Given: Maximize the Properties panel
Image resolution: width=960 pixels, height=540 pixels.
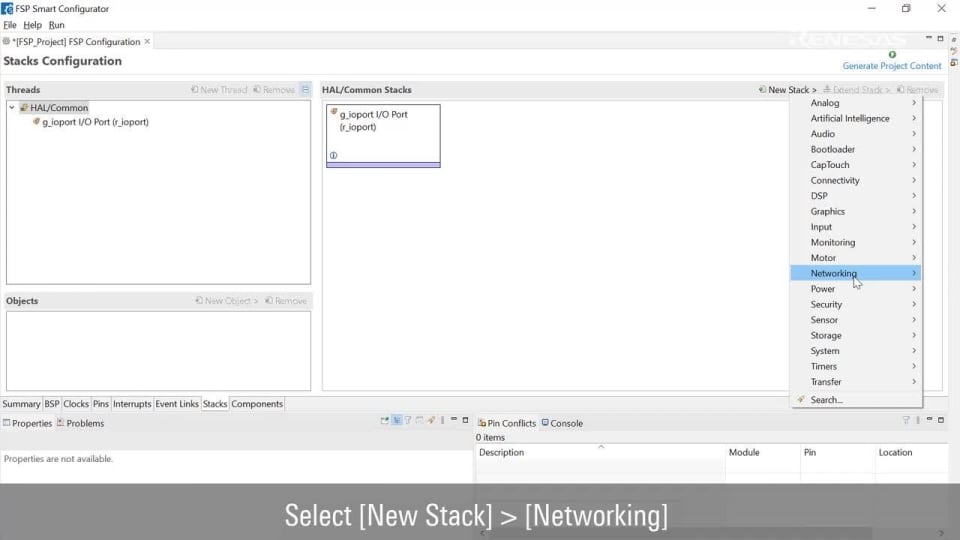Looking at the screenshot, I should (x=465, y=420).
